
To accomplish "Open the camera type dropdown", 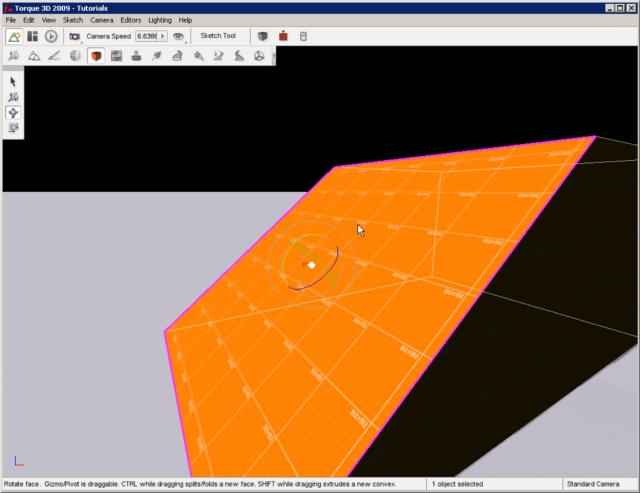I will pos(74,36).
